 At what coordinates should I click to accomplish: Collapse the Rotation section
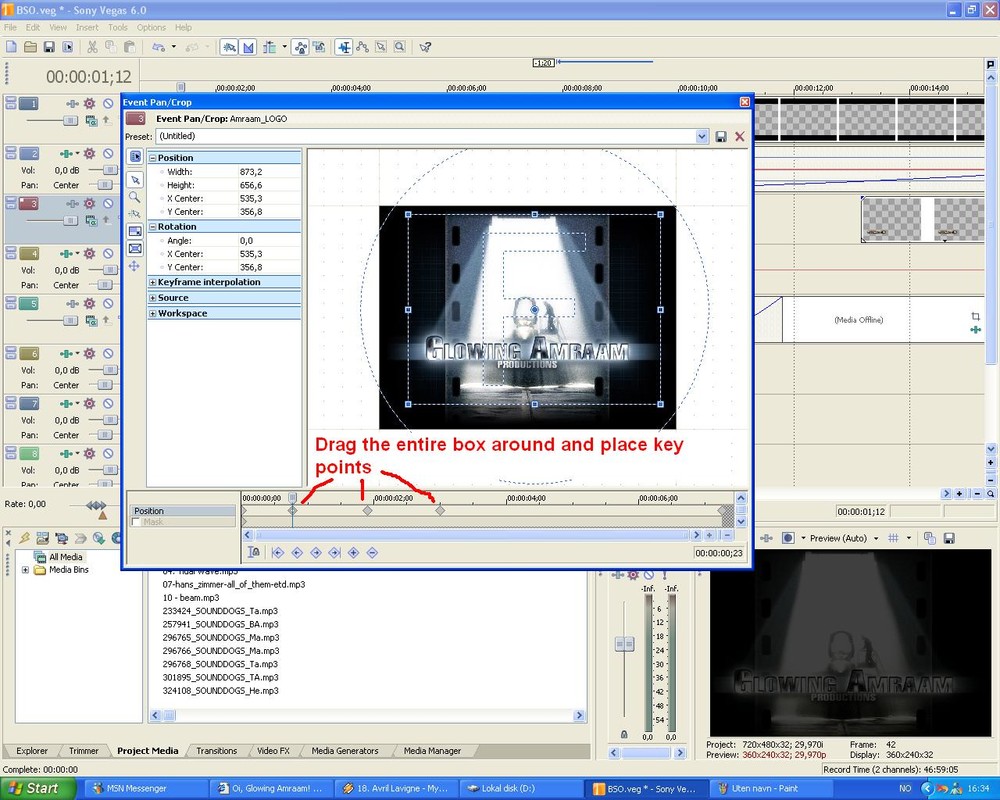click(152, 226)
